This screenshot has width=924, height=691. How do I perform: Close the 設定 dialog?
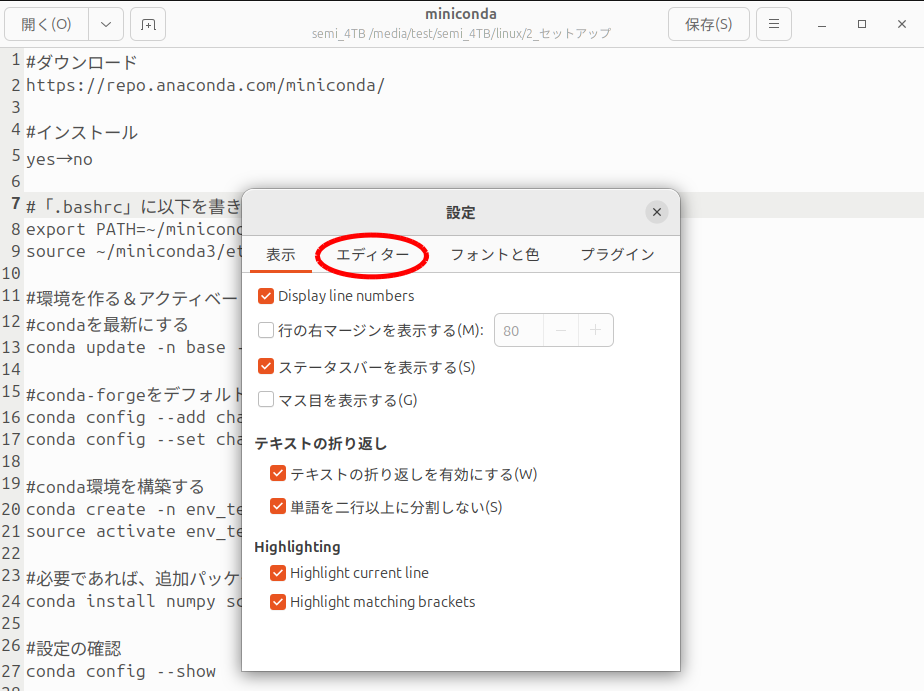(x=656, y=212)
